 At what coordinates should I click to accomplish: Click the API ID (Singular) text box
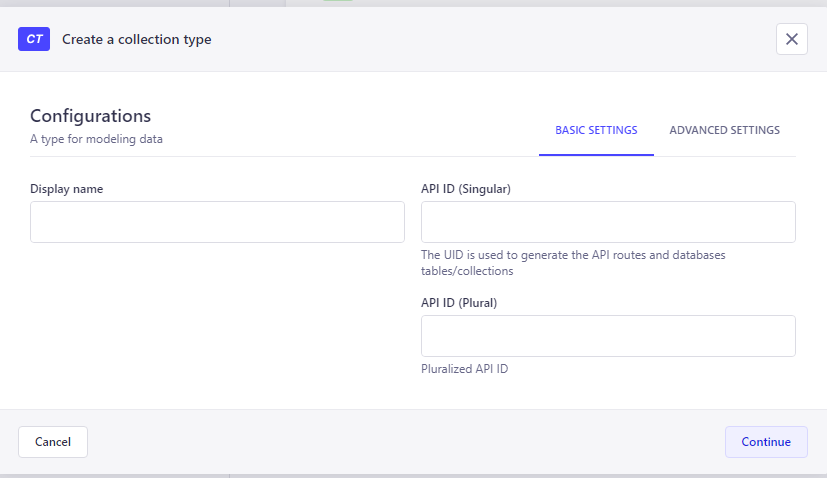point(608,222)
